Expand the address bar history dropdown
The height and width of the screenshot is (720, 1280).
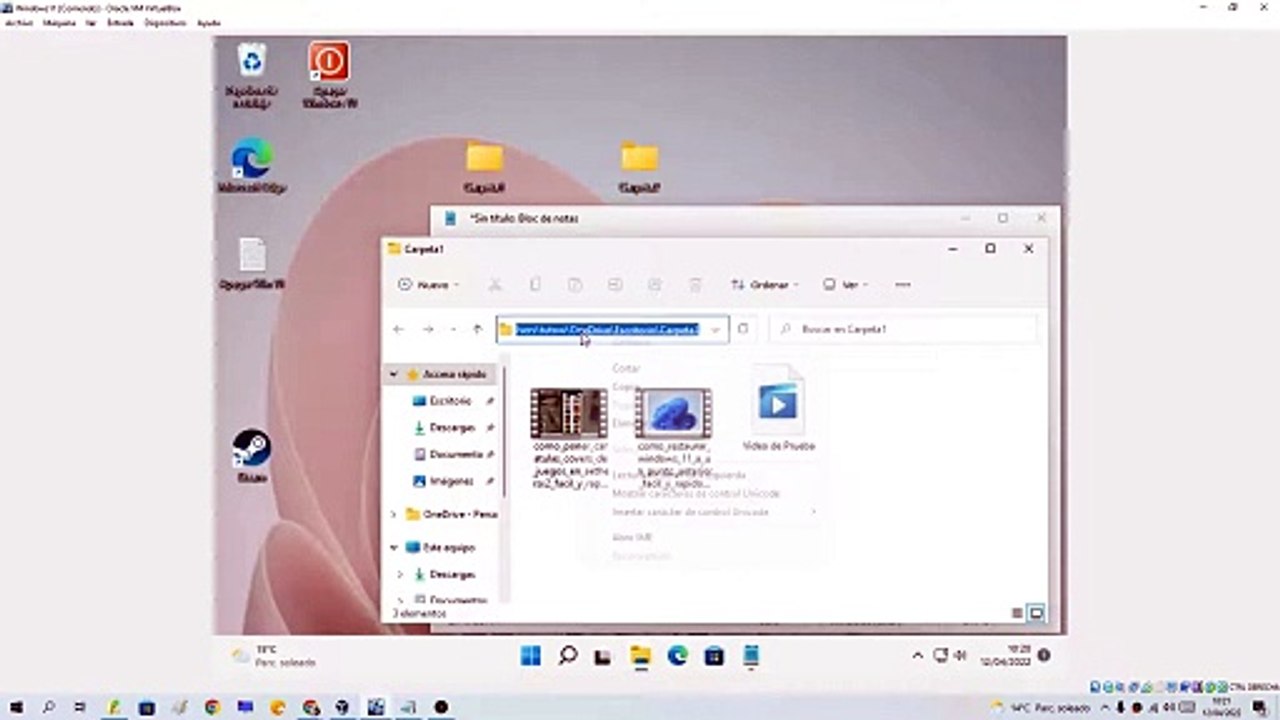(715, 329)
